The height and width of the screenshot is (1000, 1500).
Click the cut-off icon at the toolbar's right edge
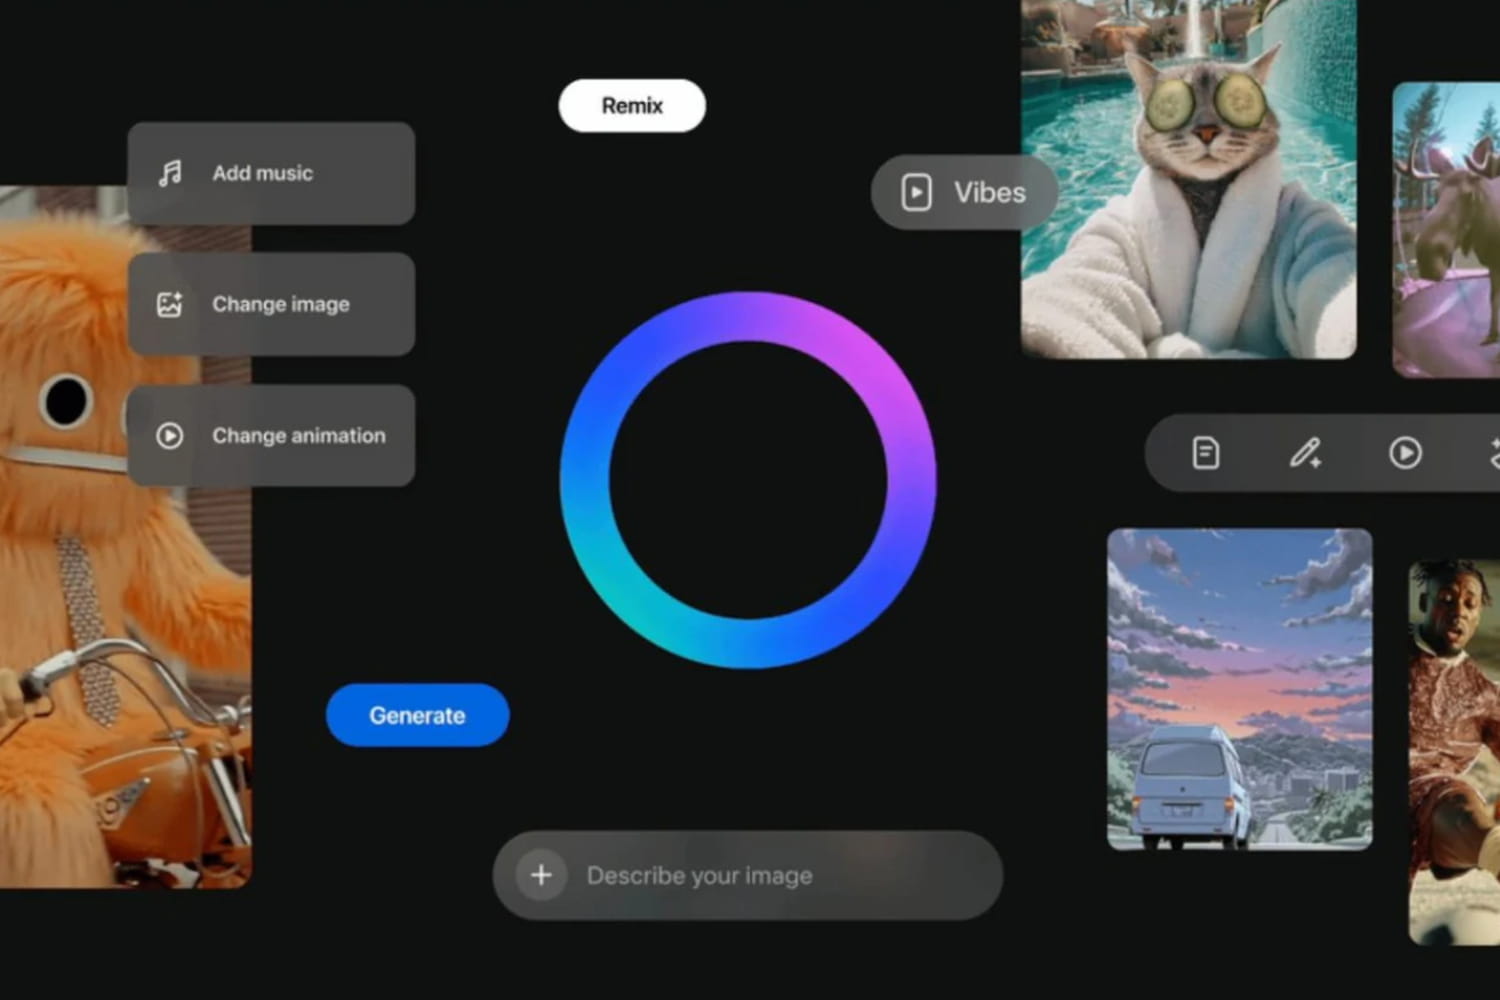1493,453
